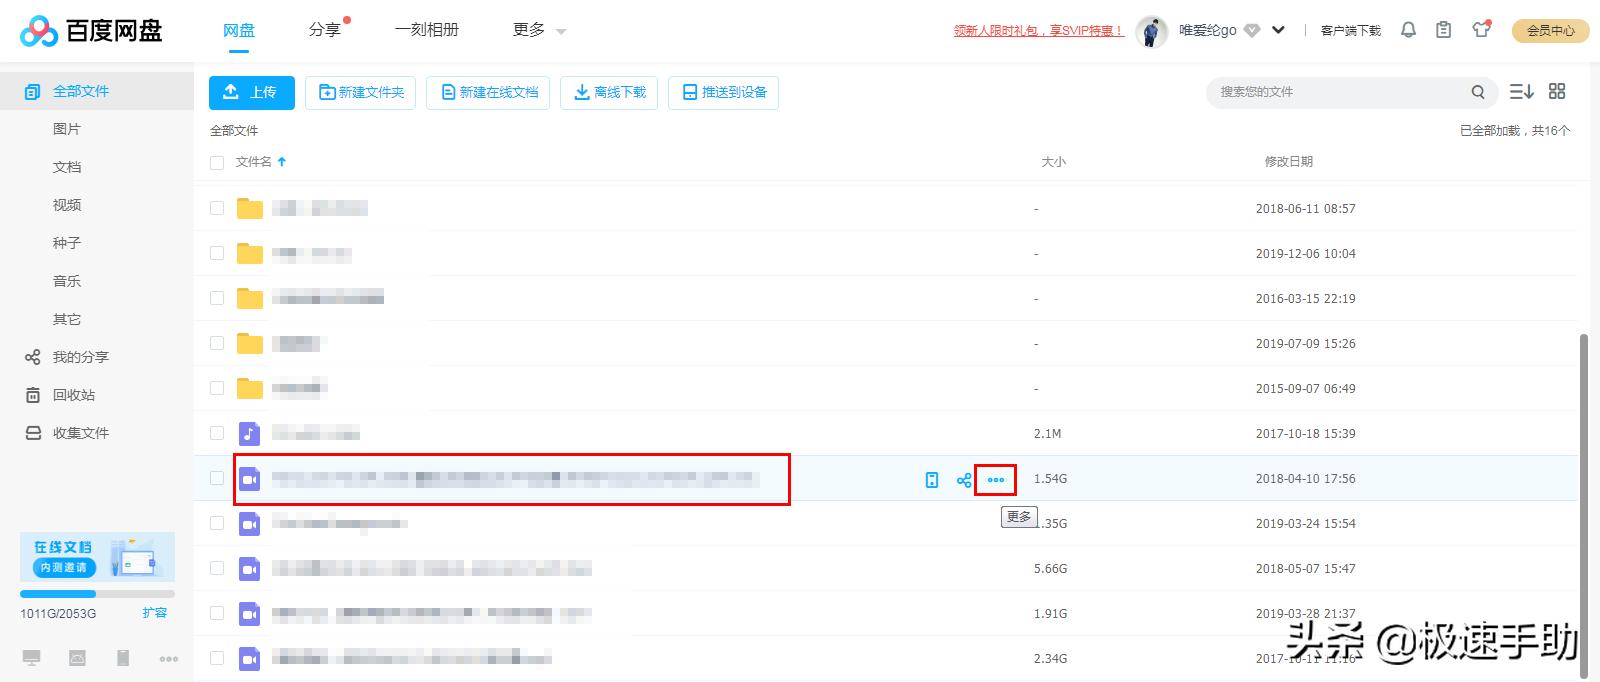Open the 分享 tab

[x=324, y=30]
